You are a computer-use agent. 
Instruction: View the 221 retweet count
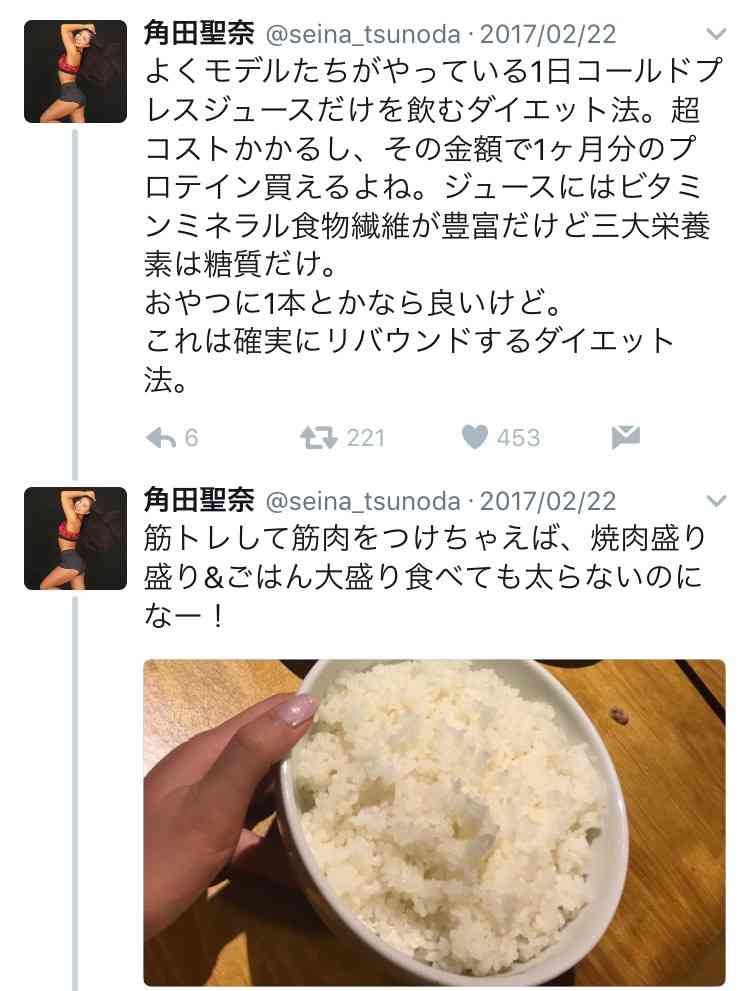pyautogui.click(x=365, y=437)
